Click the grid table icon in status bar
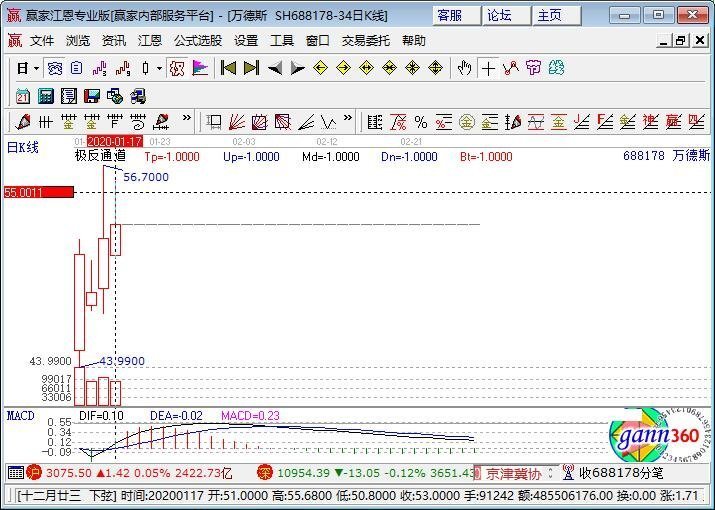 (16, 473)
